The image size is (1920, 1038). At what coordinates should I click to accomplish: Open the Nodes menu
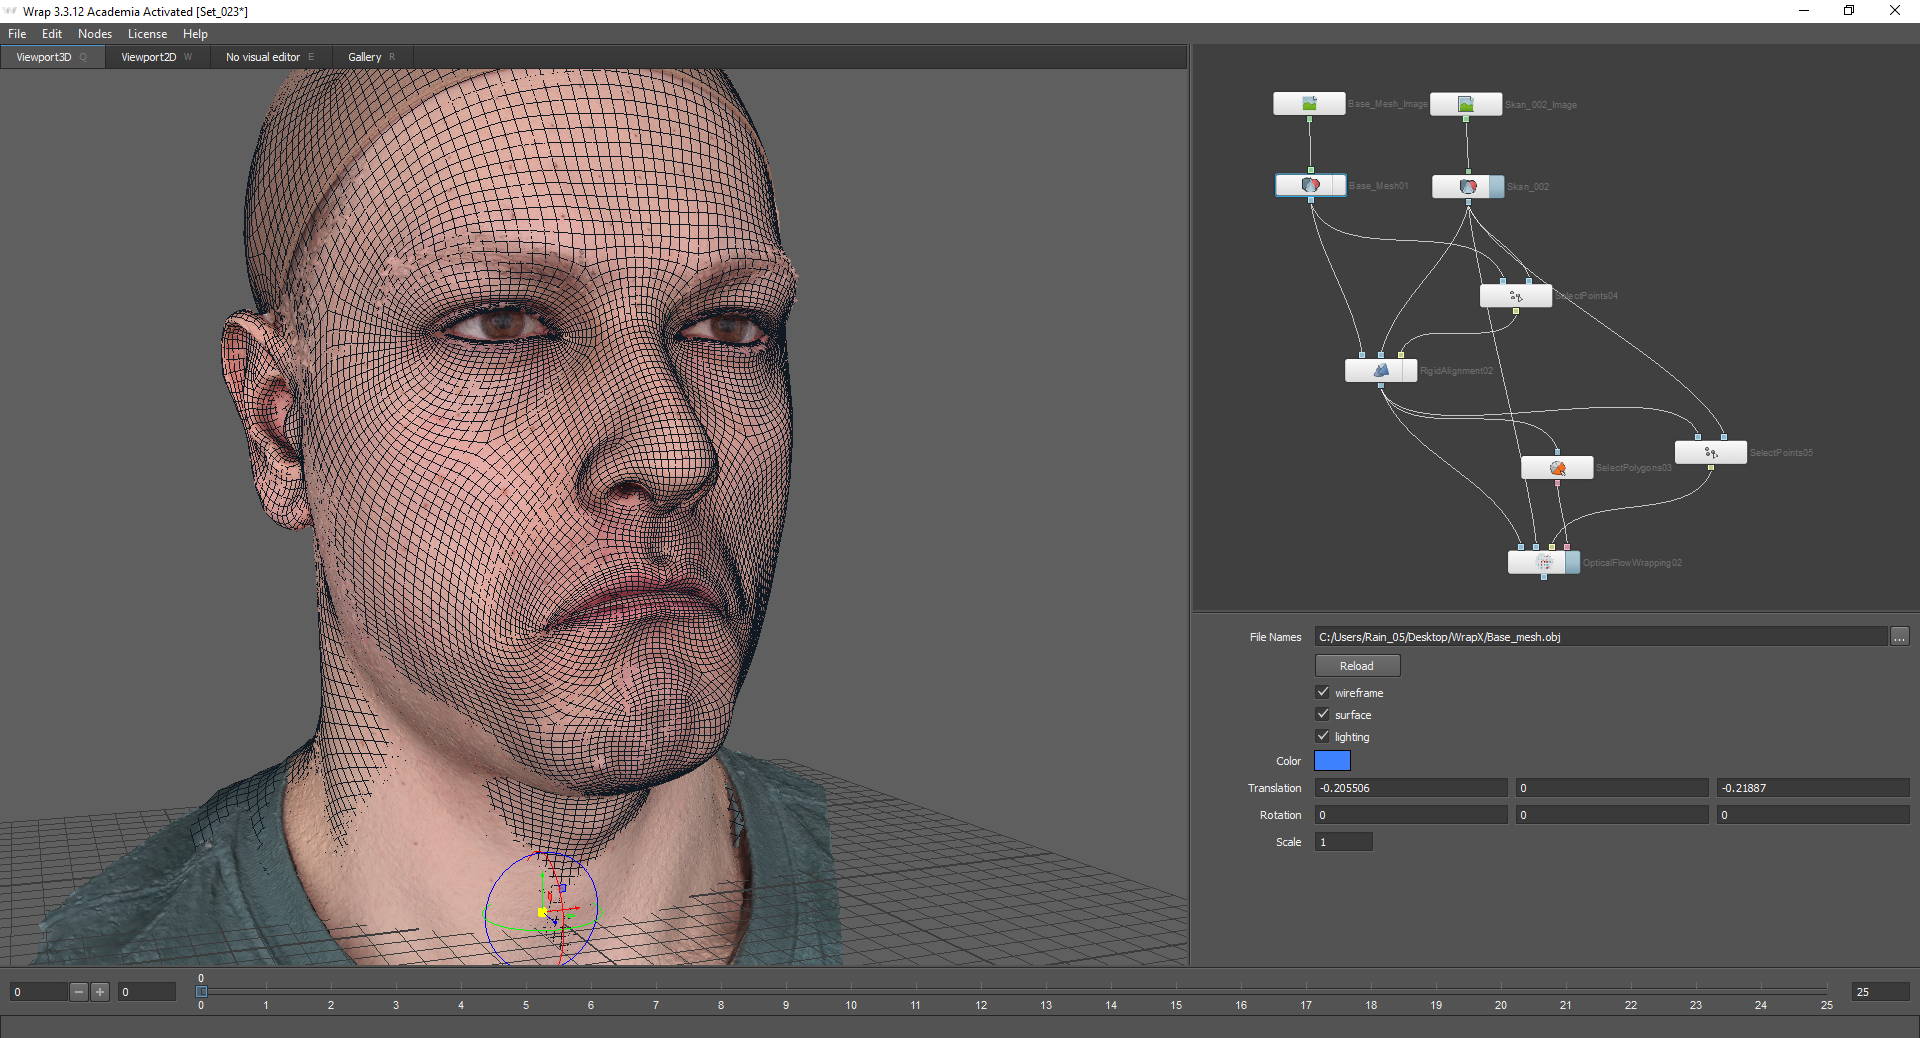point(95,34)
